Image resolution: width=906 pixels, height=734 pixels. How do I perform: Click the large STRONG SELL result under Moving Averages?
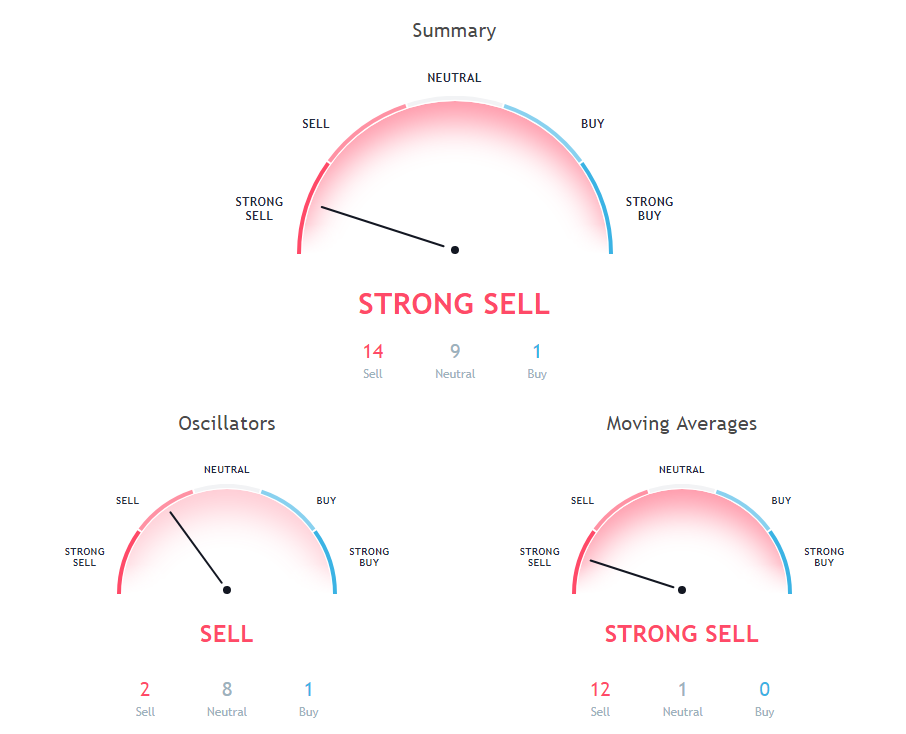(x=681, y=634)
